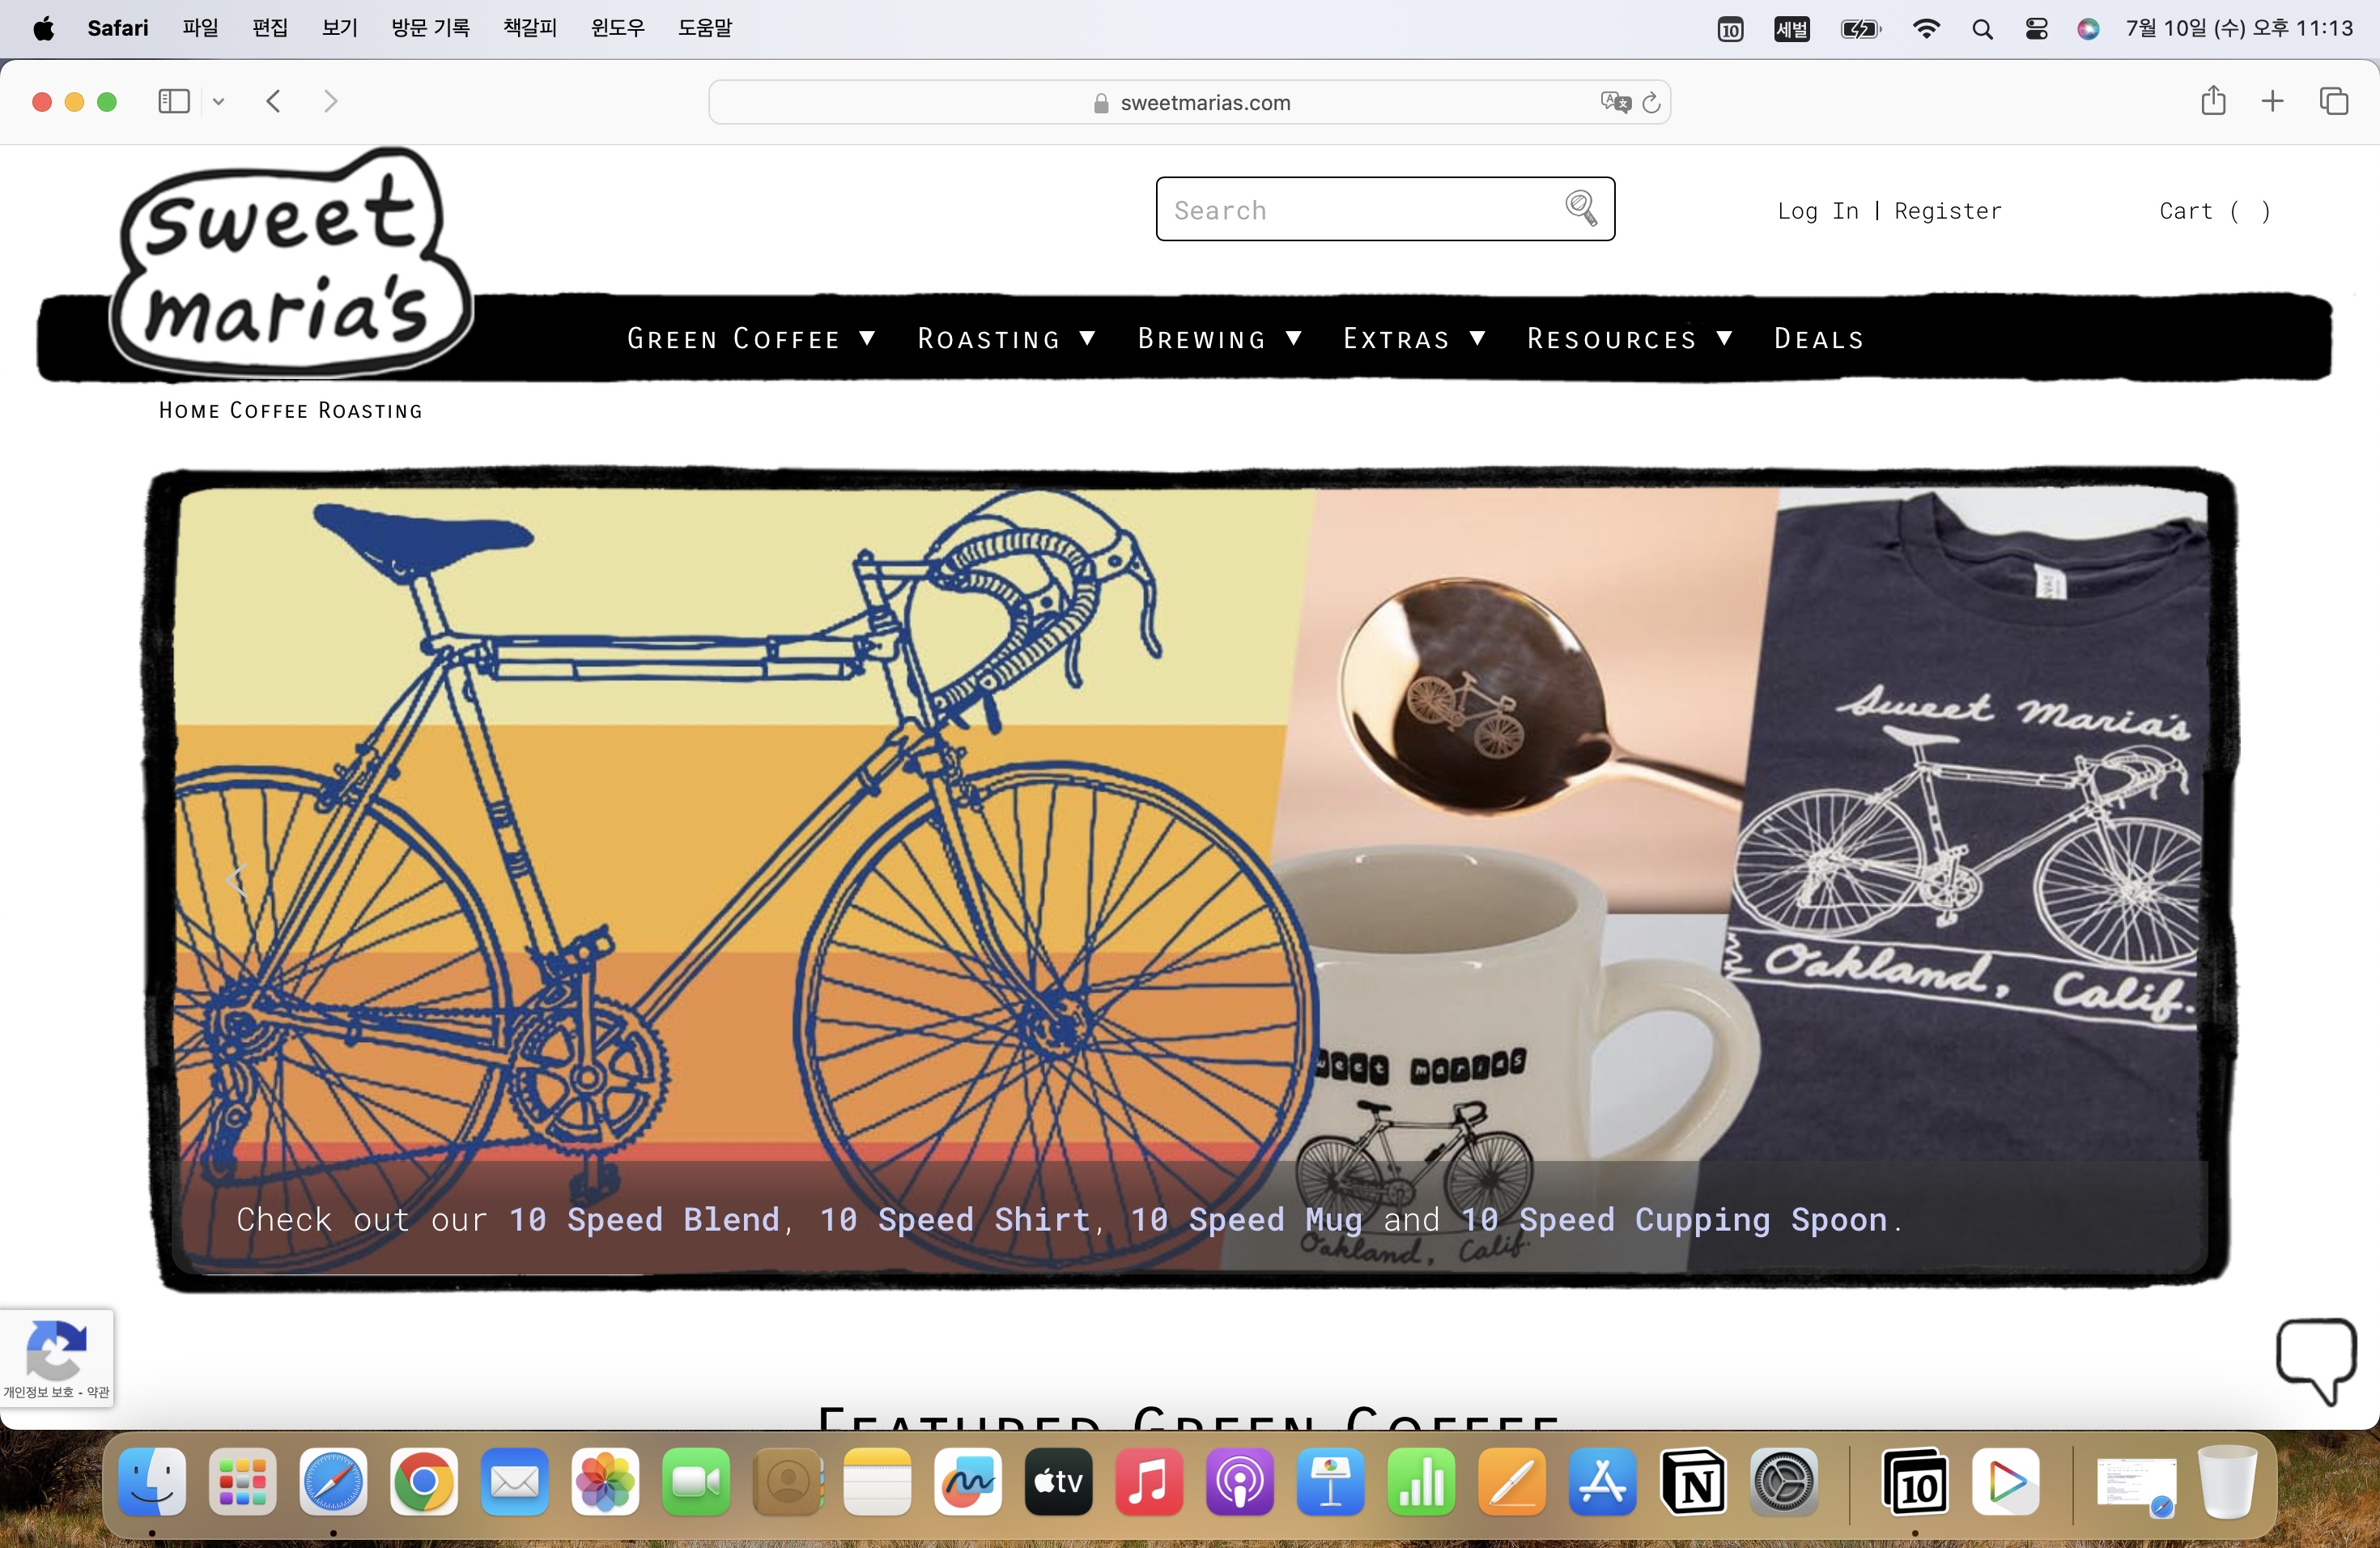
Task: Open a new Safari tab
Action: (x=2272, y=101)
